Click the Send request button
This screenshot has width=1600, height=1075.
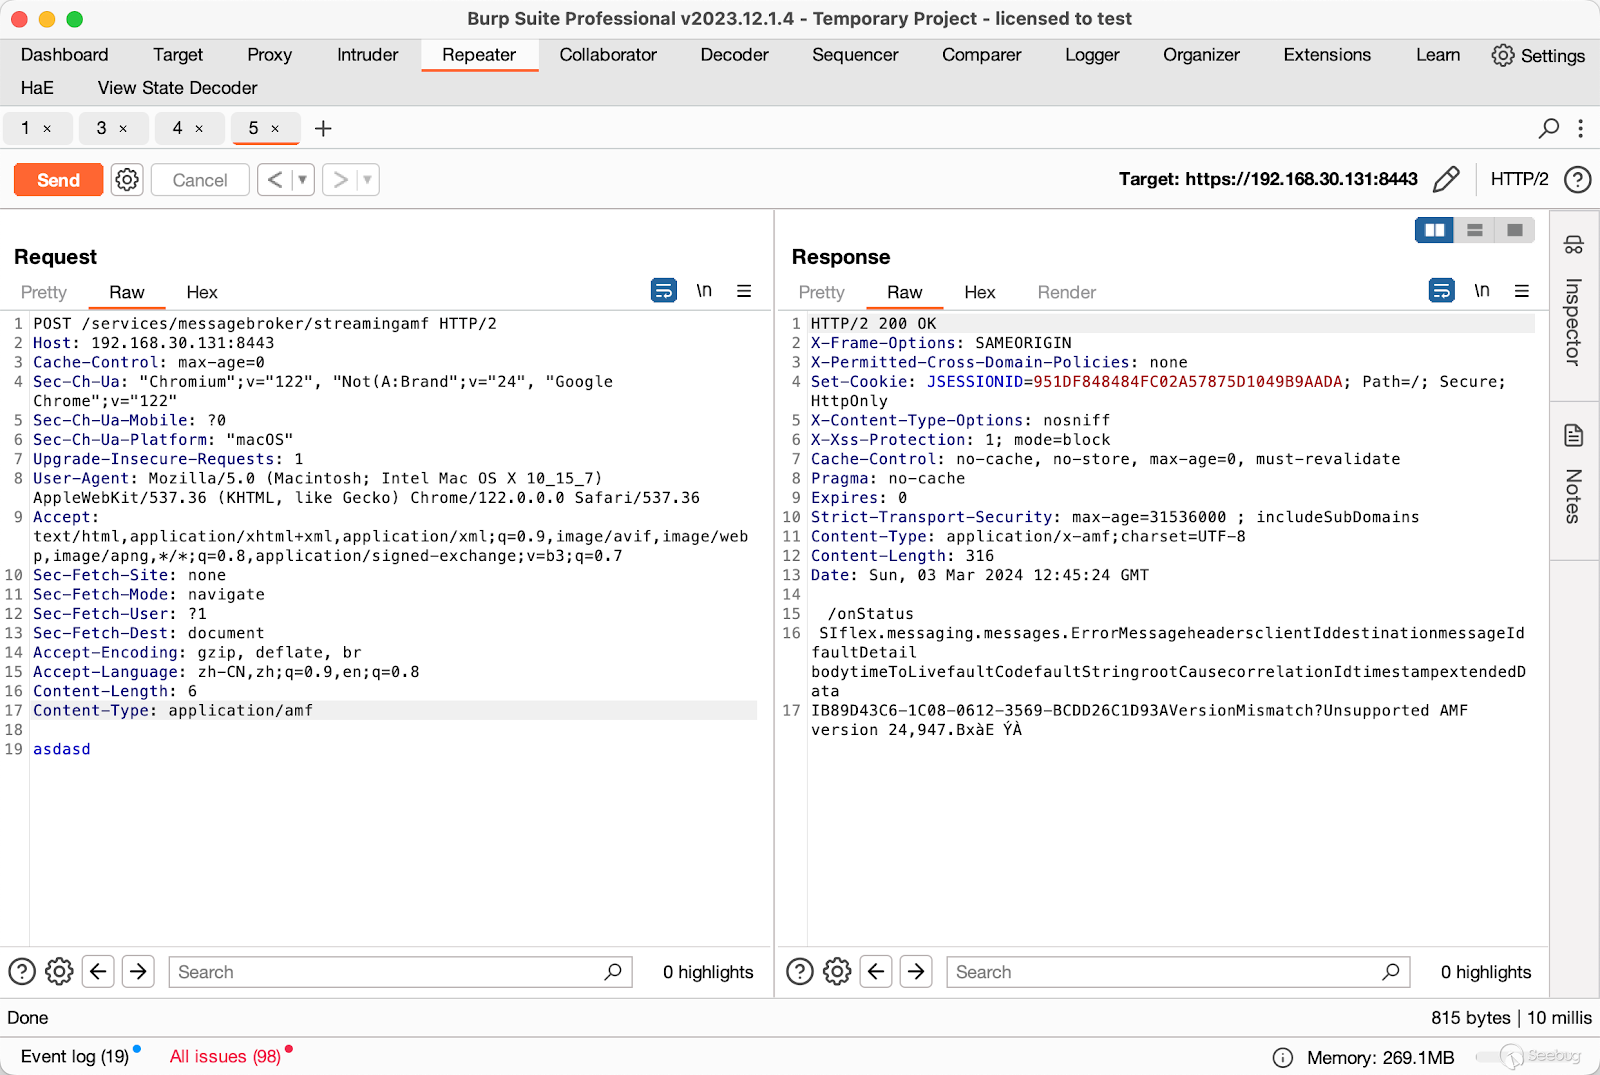coord(58,180)
